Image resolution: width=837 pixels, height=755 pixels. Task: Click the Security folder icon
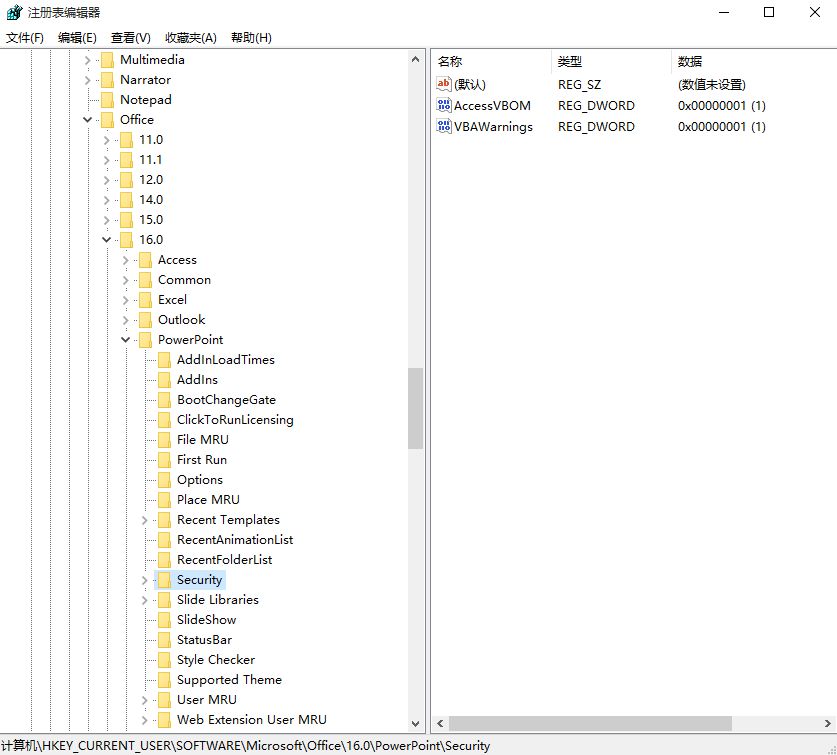click(x=164, y=580)
